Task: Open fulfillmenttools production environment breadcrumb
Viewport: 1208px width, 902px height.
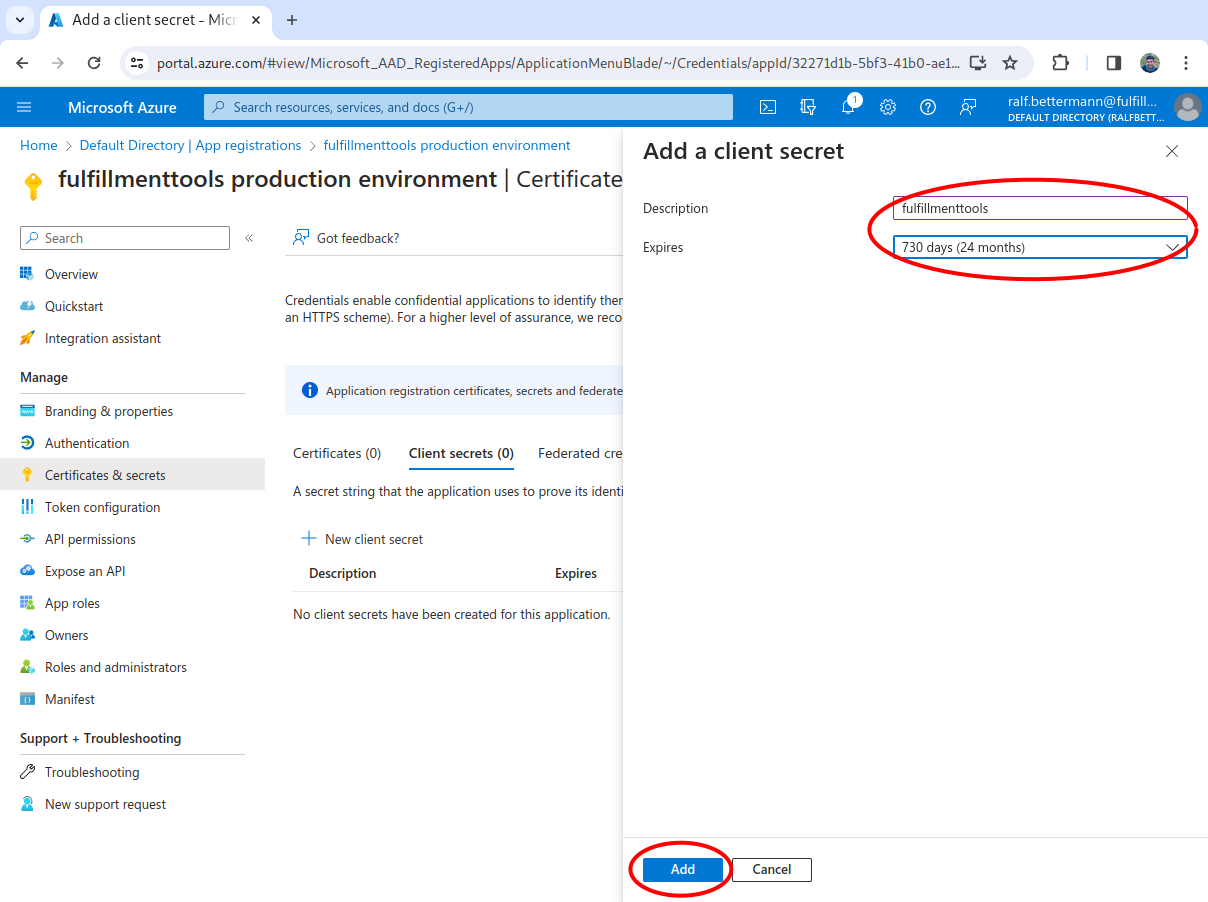Action: click(x=447, y=145)
